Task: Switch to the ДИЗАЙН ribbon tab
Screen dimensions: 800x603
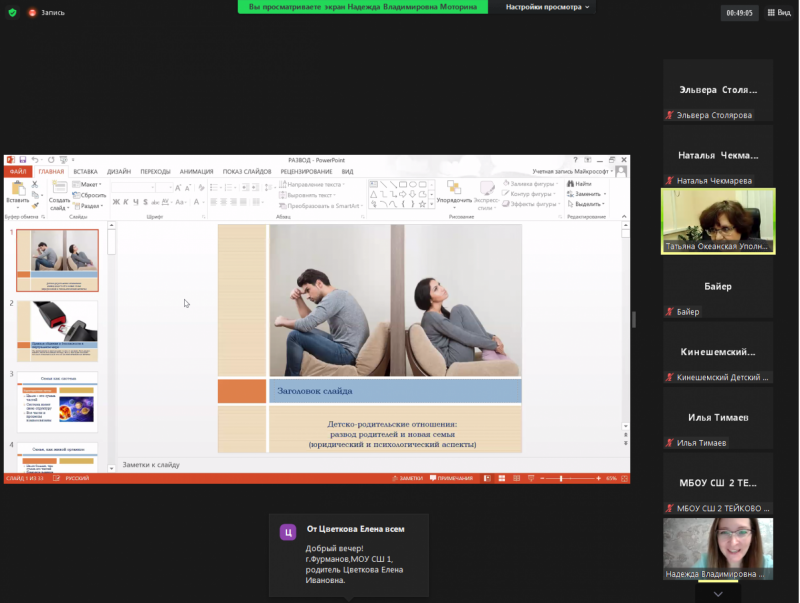Action: click(119, 171)
